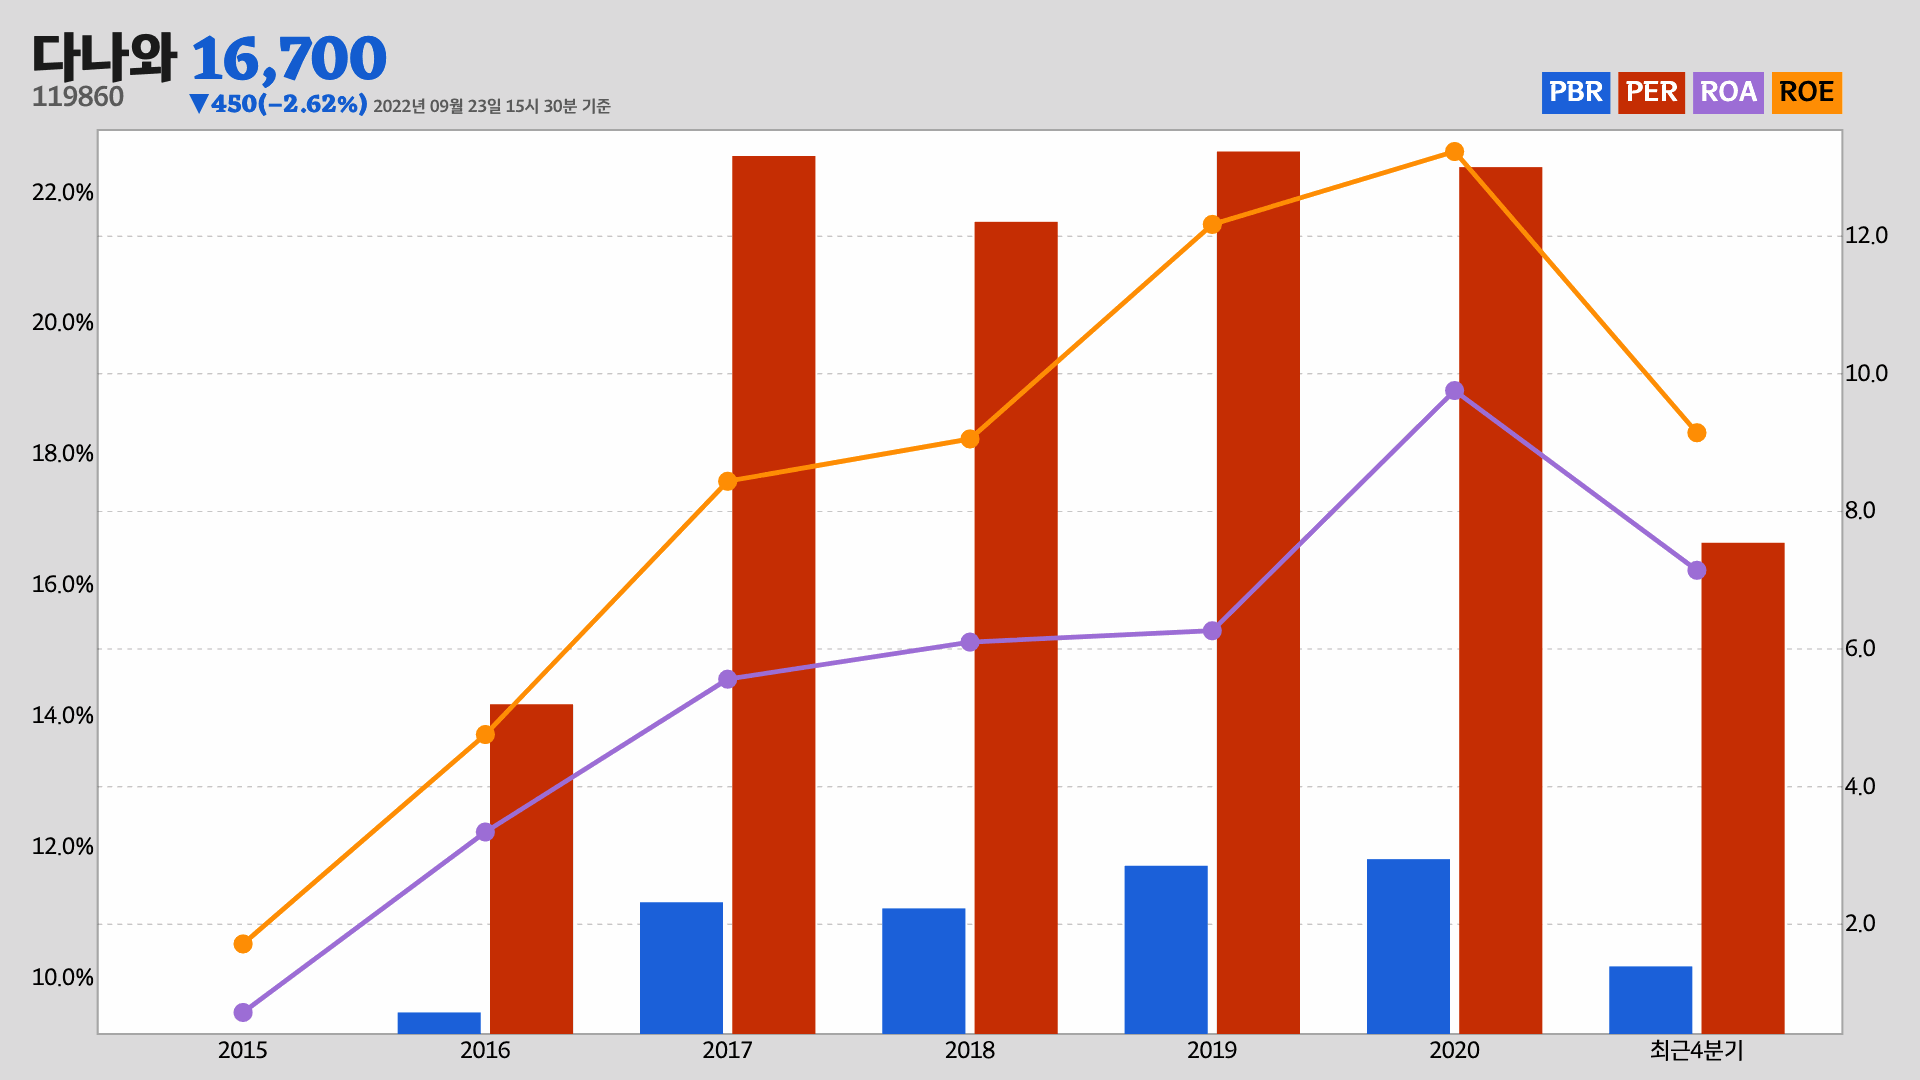
Task: Click the 2016 orange ROE data point
Action: pyautogui.click(x=485, y=735)
